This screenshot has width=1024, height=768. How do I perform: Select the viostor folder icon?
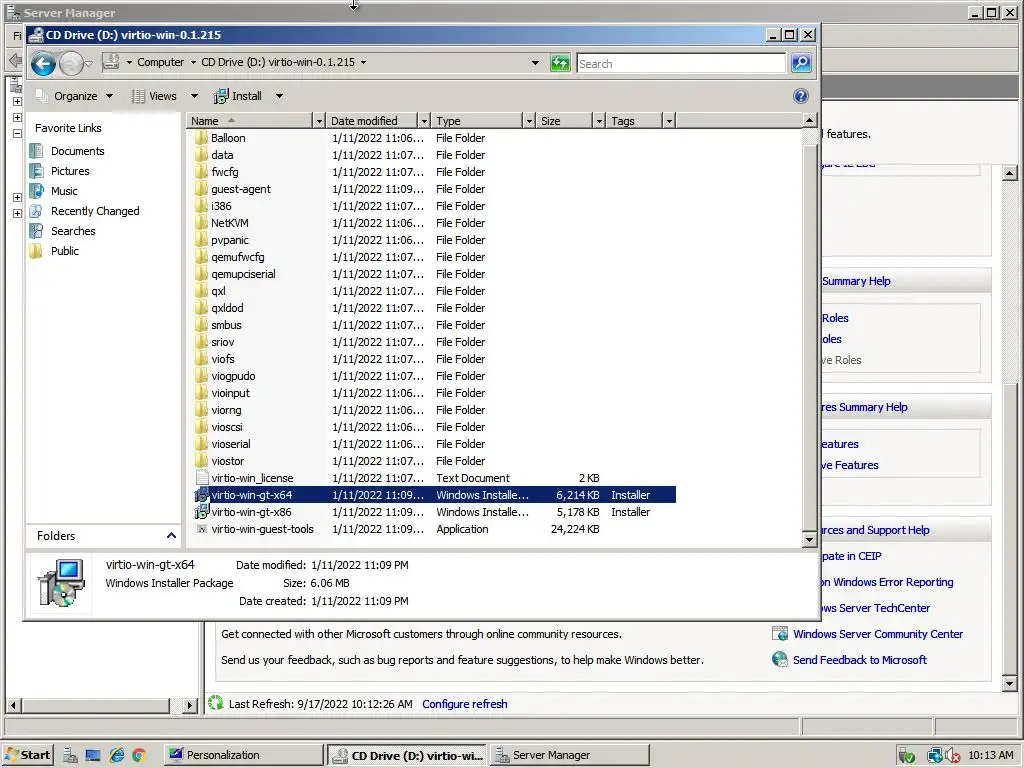(x=201, y=461)
